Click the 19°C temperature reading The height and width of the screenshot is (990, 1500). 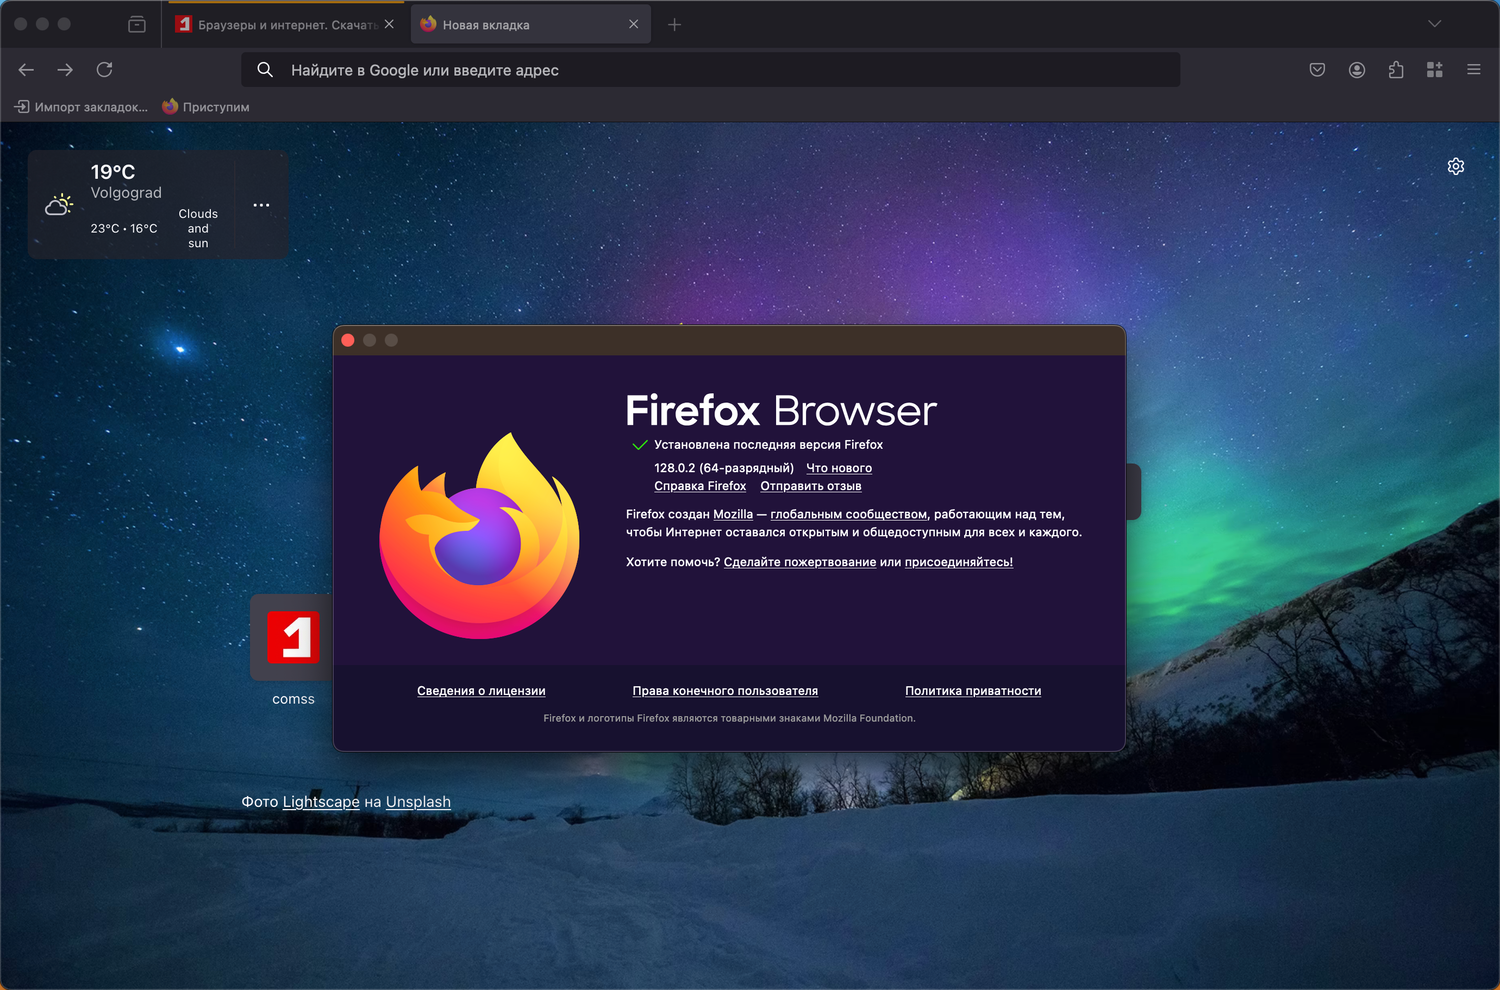pyautogui.click(x=113, y=172)
